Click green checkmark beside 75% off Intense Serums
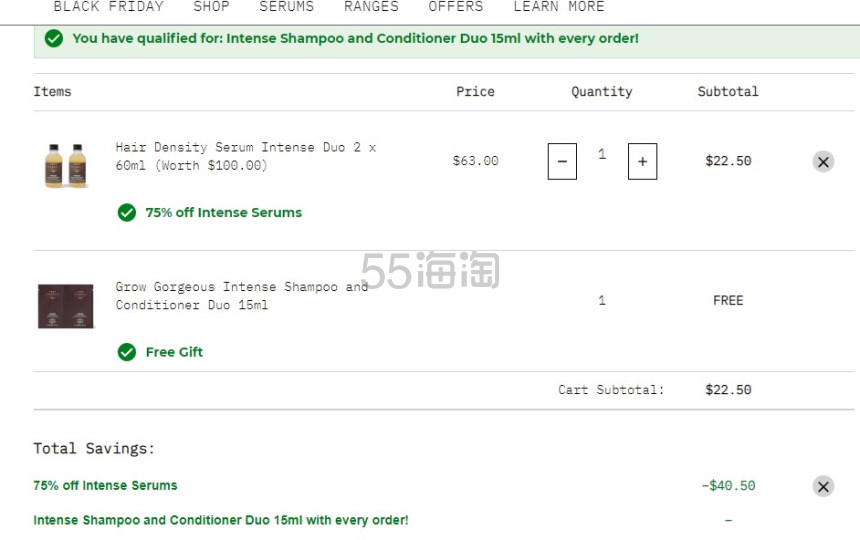Viewport: 860px width, 540px height. point(127,213)
